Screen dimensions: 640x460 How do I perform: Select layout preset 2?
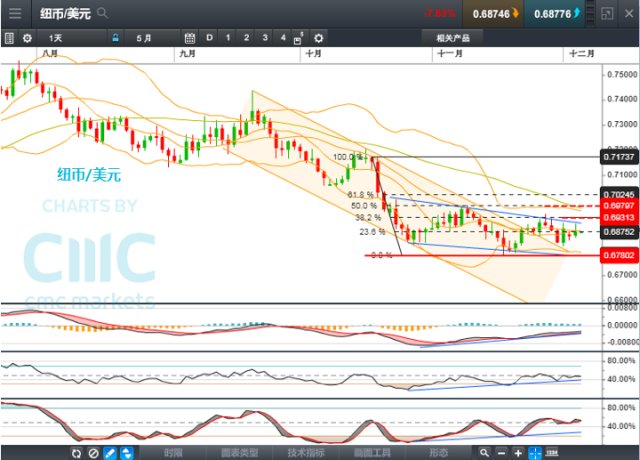[x=246, y=38]
